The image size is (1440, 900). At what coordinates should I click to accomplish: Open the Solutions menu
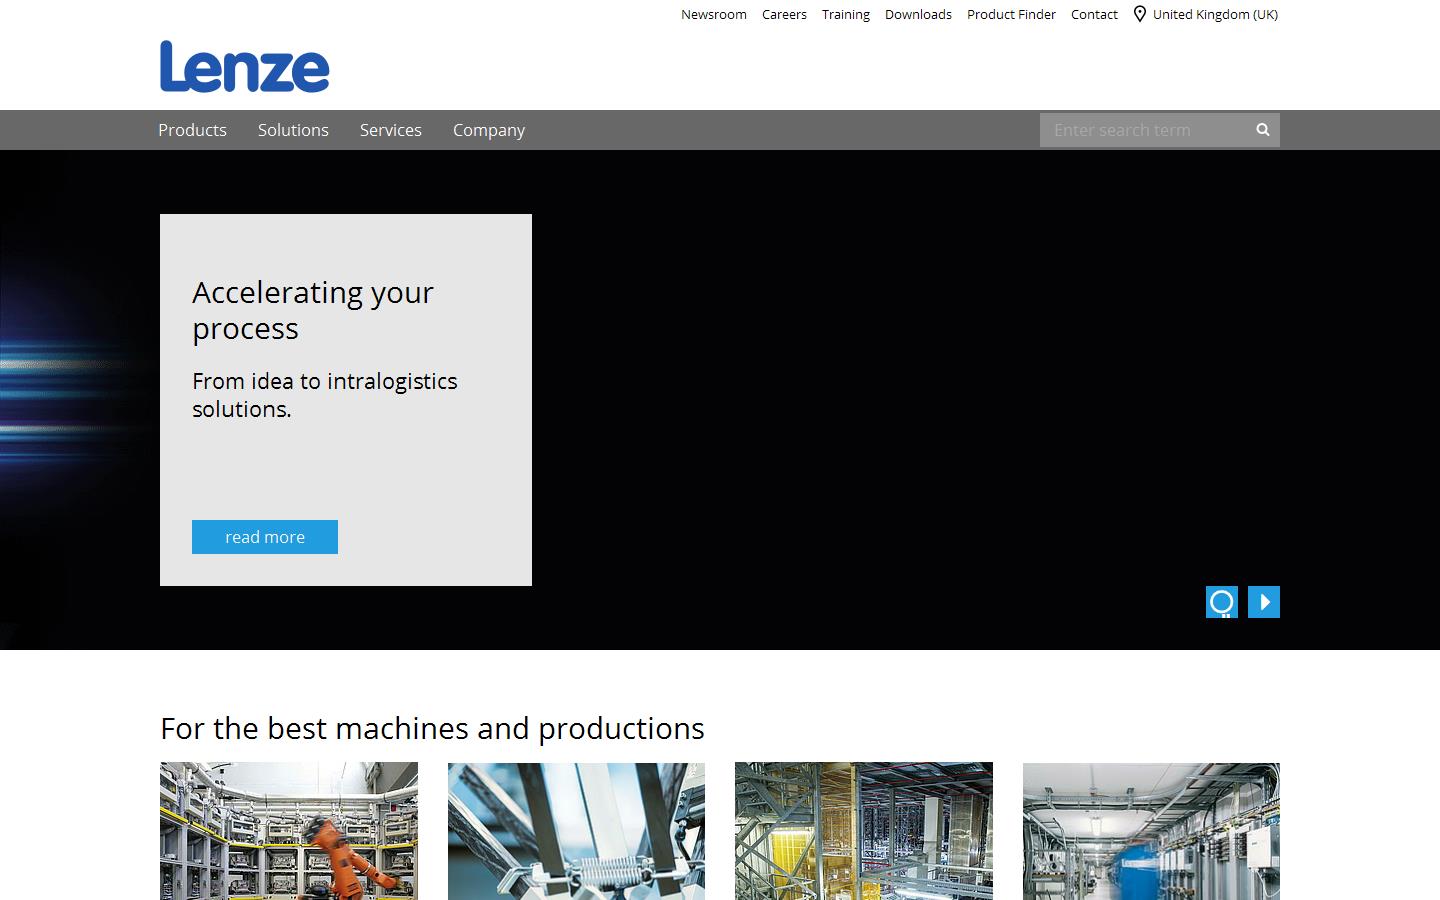click(x=293, y=130)
